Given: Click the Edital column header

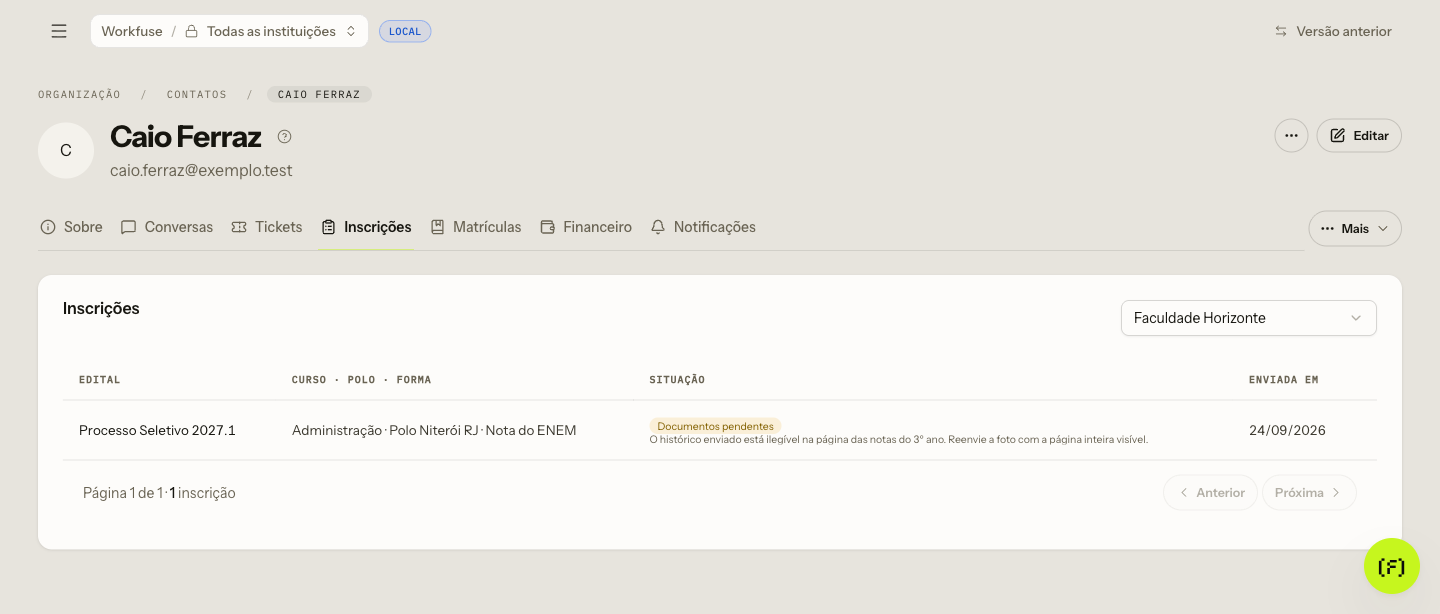Looking at the screenshot, I should click(x=100, y=380).
